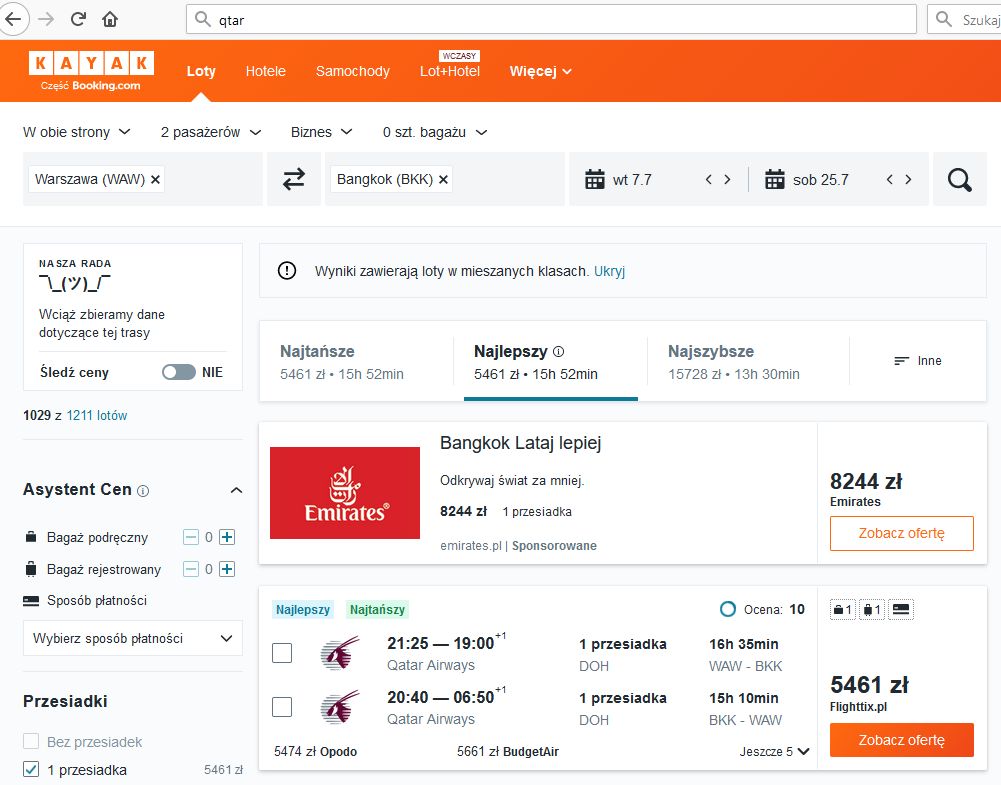Collapse the Asystent Cen section
This screenshot has height=785, width=1001.
236,490
